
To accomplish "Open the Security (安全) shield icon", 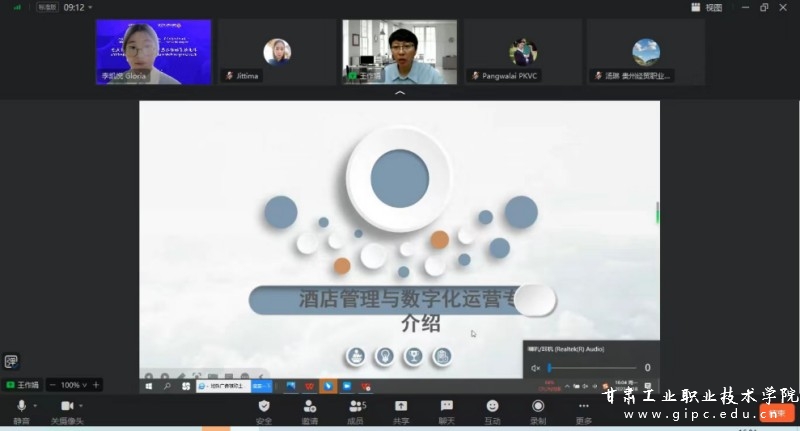I will point(264,407).
